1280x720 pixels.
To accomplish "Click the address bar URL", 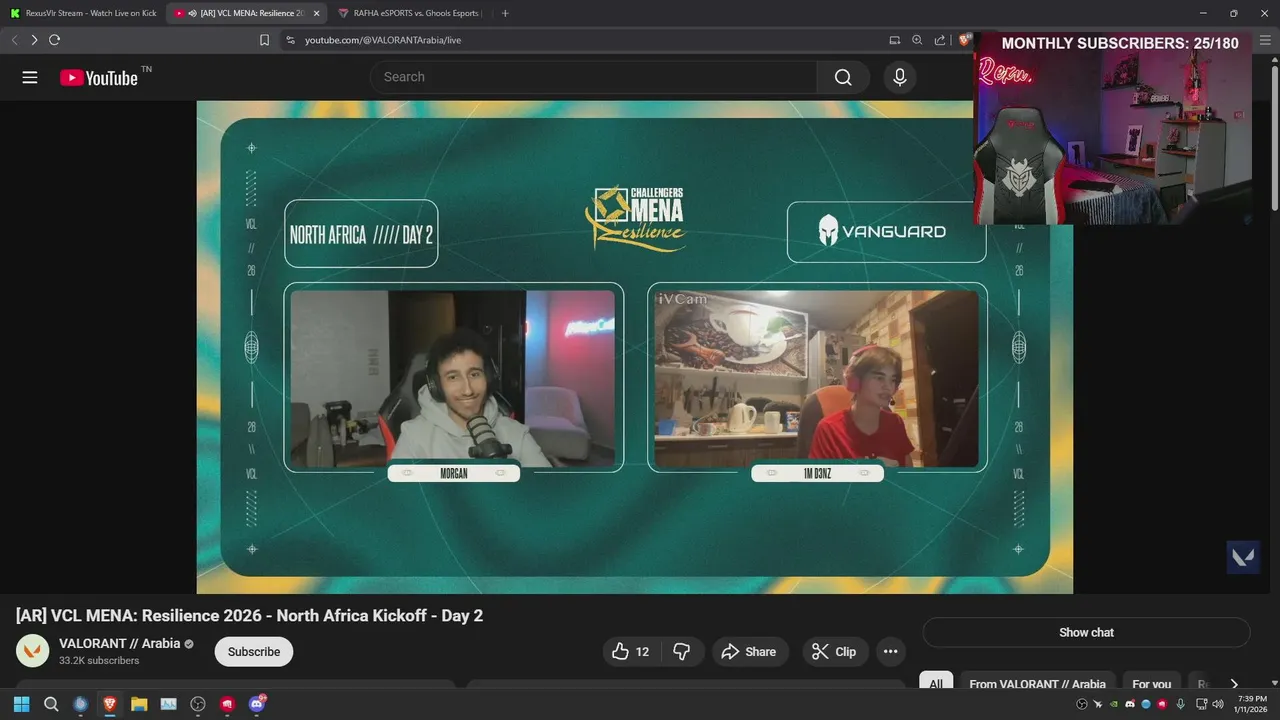I will point(383,40).
